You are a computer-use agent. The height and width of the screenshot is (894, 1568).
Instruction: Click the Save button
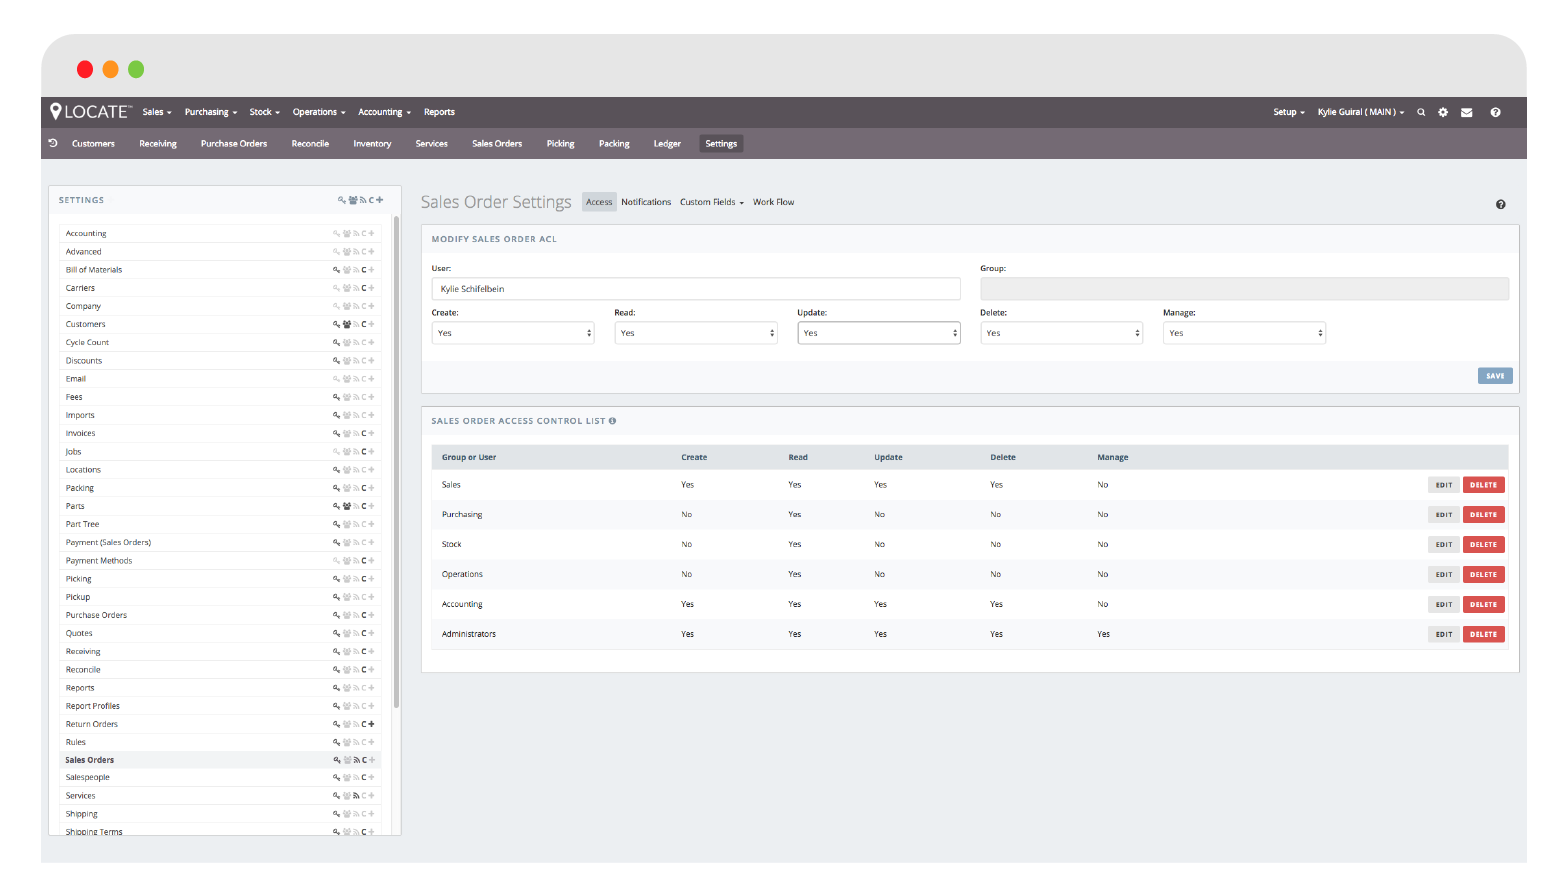tap(1495, 376)
